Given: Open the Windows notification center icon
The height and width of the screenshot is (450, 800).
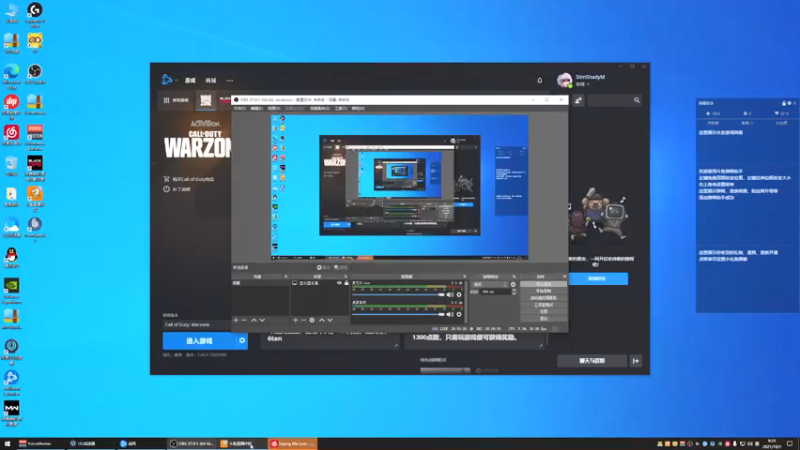Looking at the screenshot, I should point(790,444).
